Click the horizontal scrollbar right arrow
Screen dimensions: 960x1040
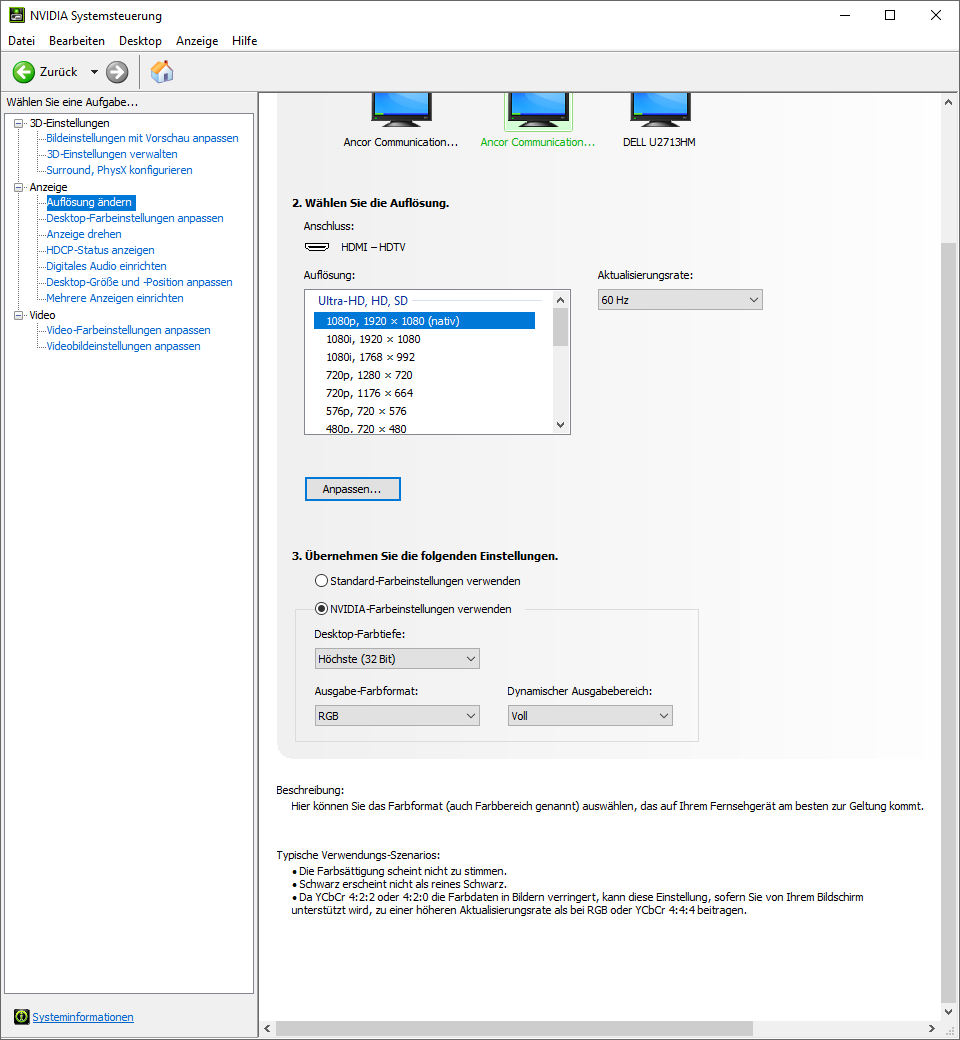point(932,1028)
